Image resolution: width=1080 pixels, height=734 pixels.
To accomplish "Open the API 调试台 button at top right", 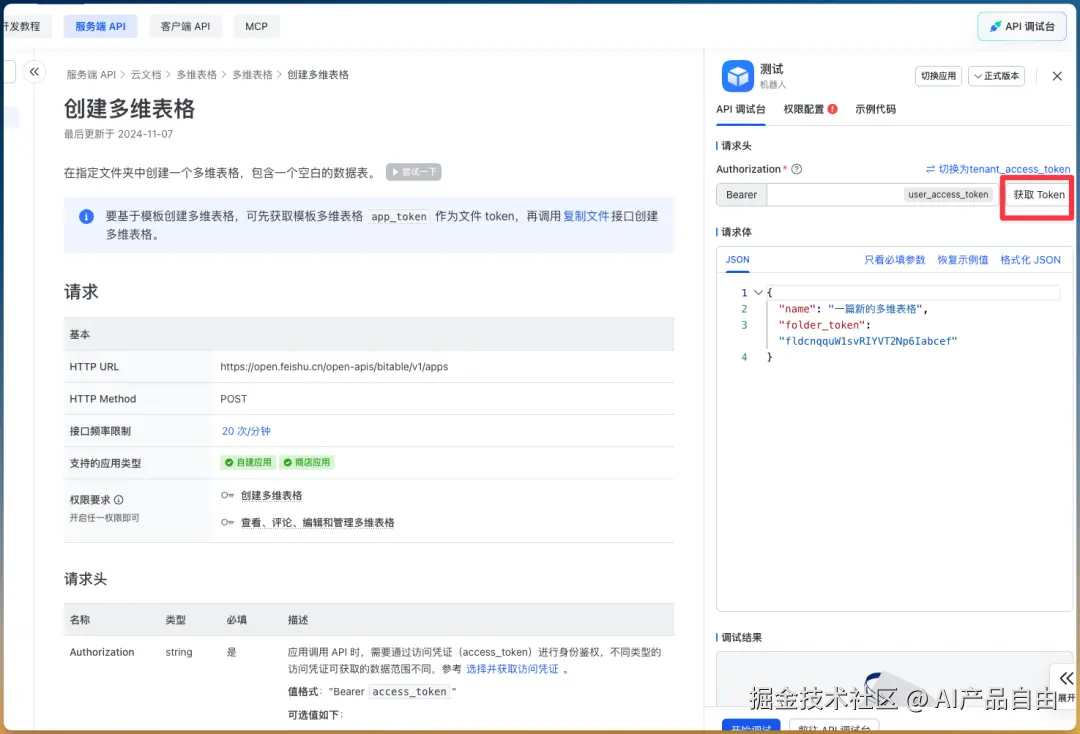I will [x=1021, y=26].
